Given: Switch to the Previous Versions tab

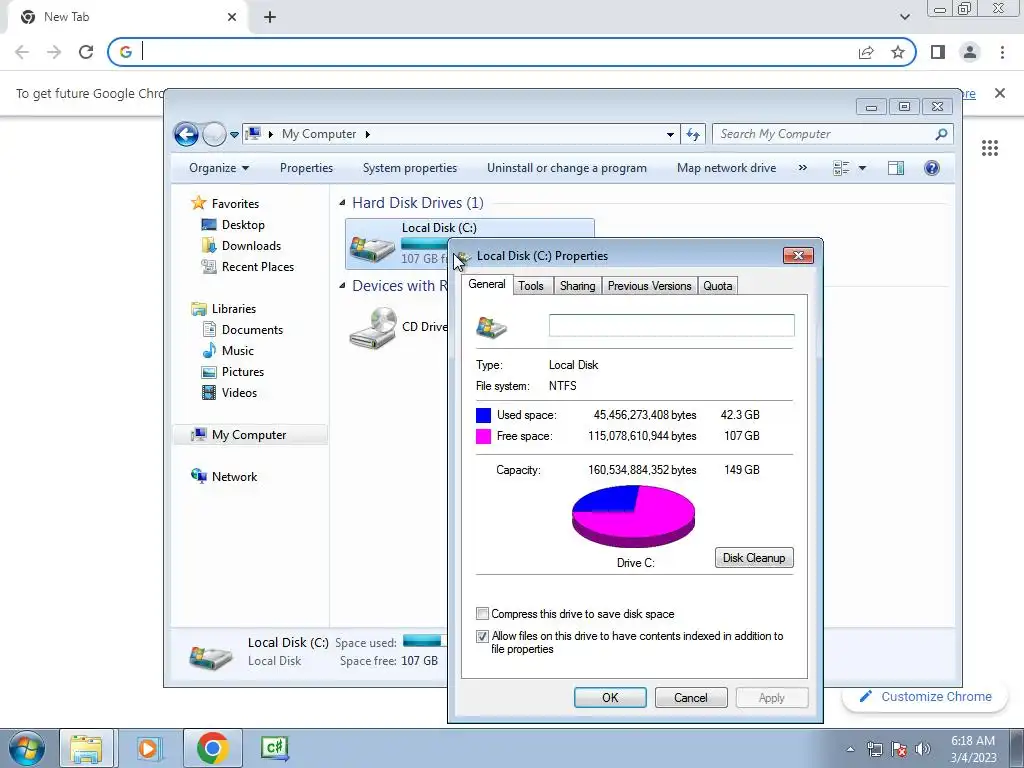Looking at the screenshot, I should [649, 286].
